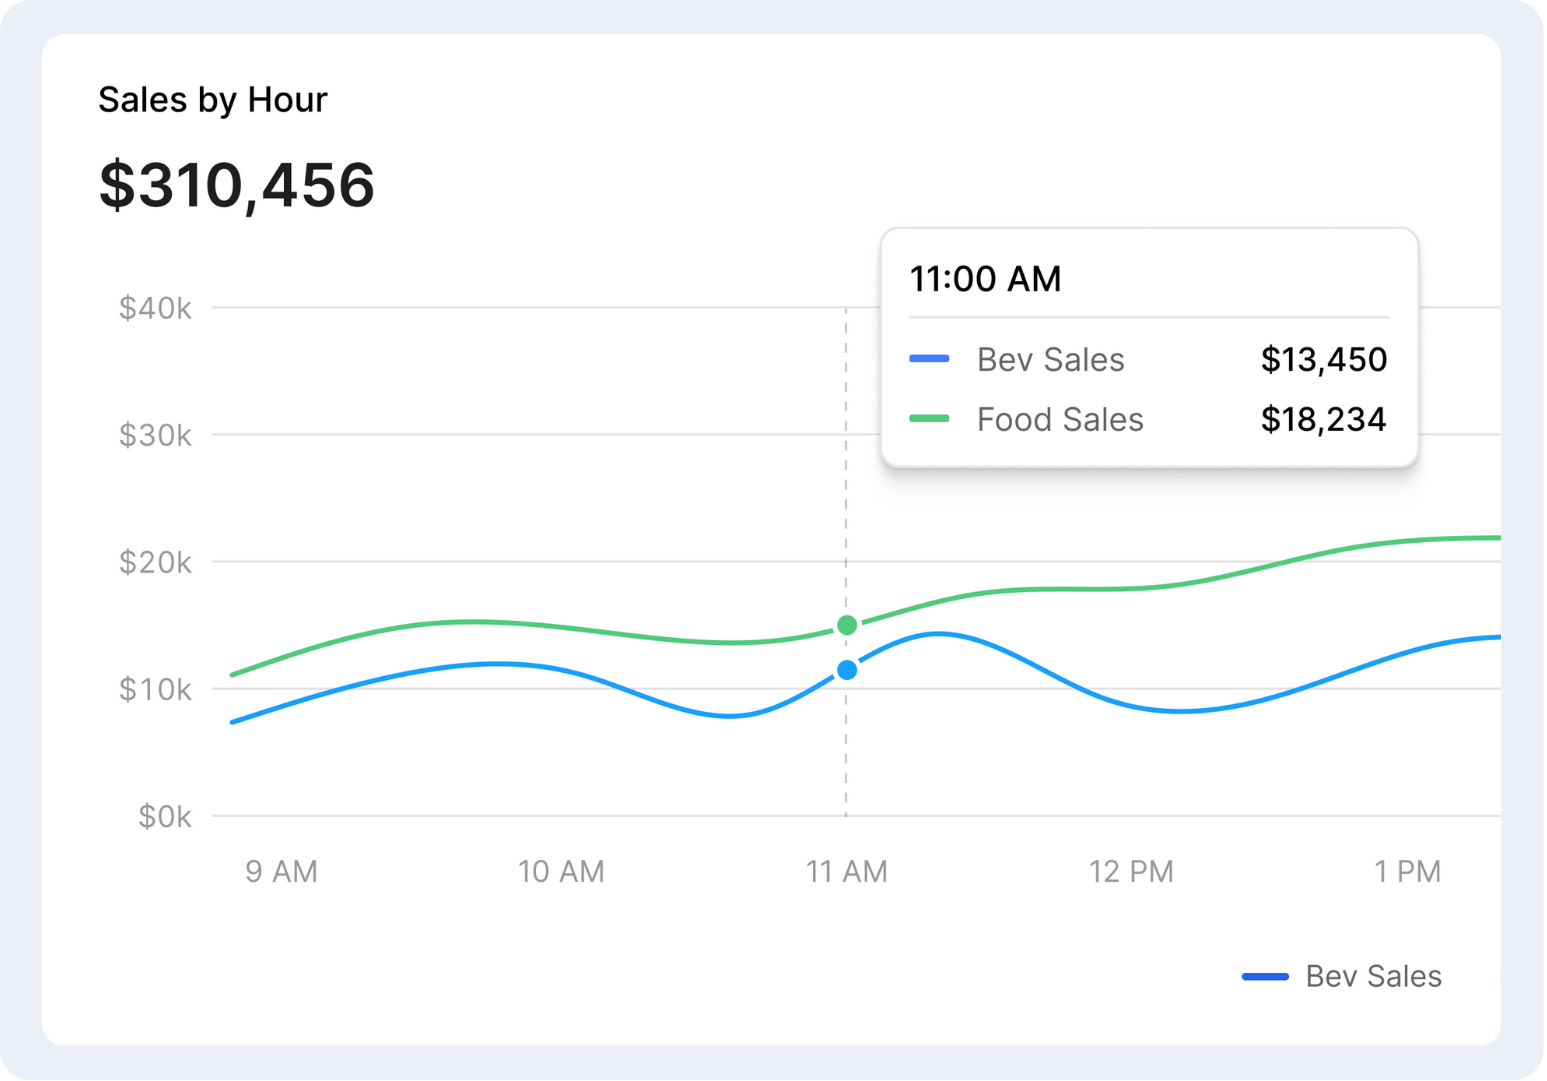Image resolution: width=1547 pixels, height=1081 pixels.
Task: Click the $310,456 total sales figure
Action: [x=237, y=185]
